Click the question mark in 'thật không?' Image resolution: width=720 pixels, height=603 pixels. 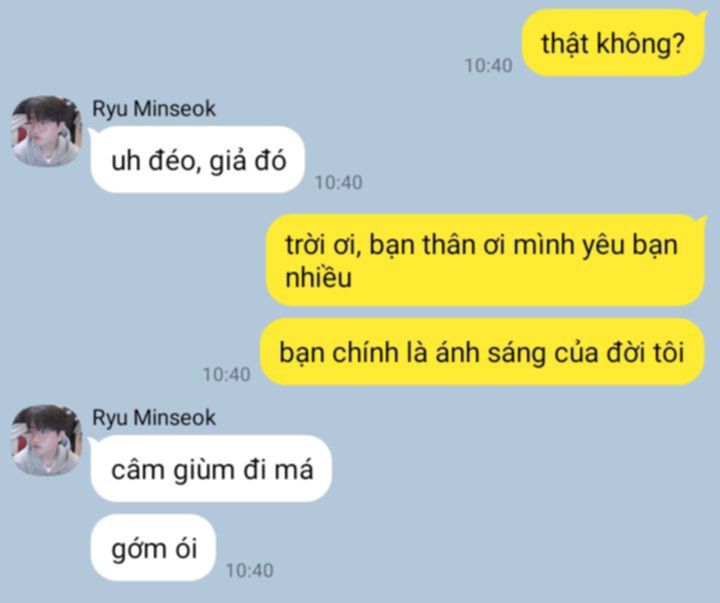coord(677,44)
